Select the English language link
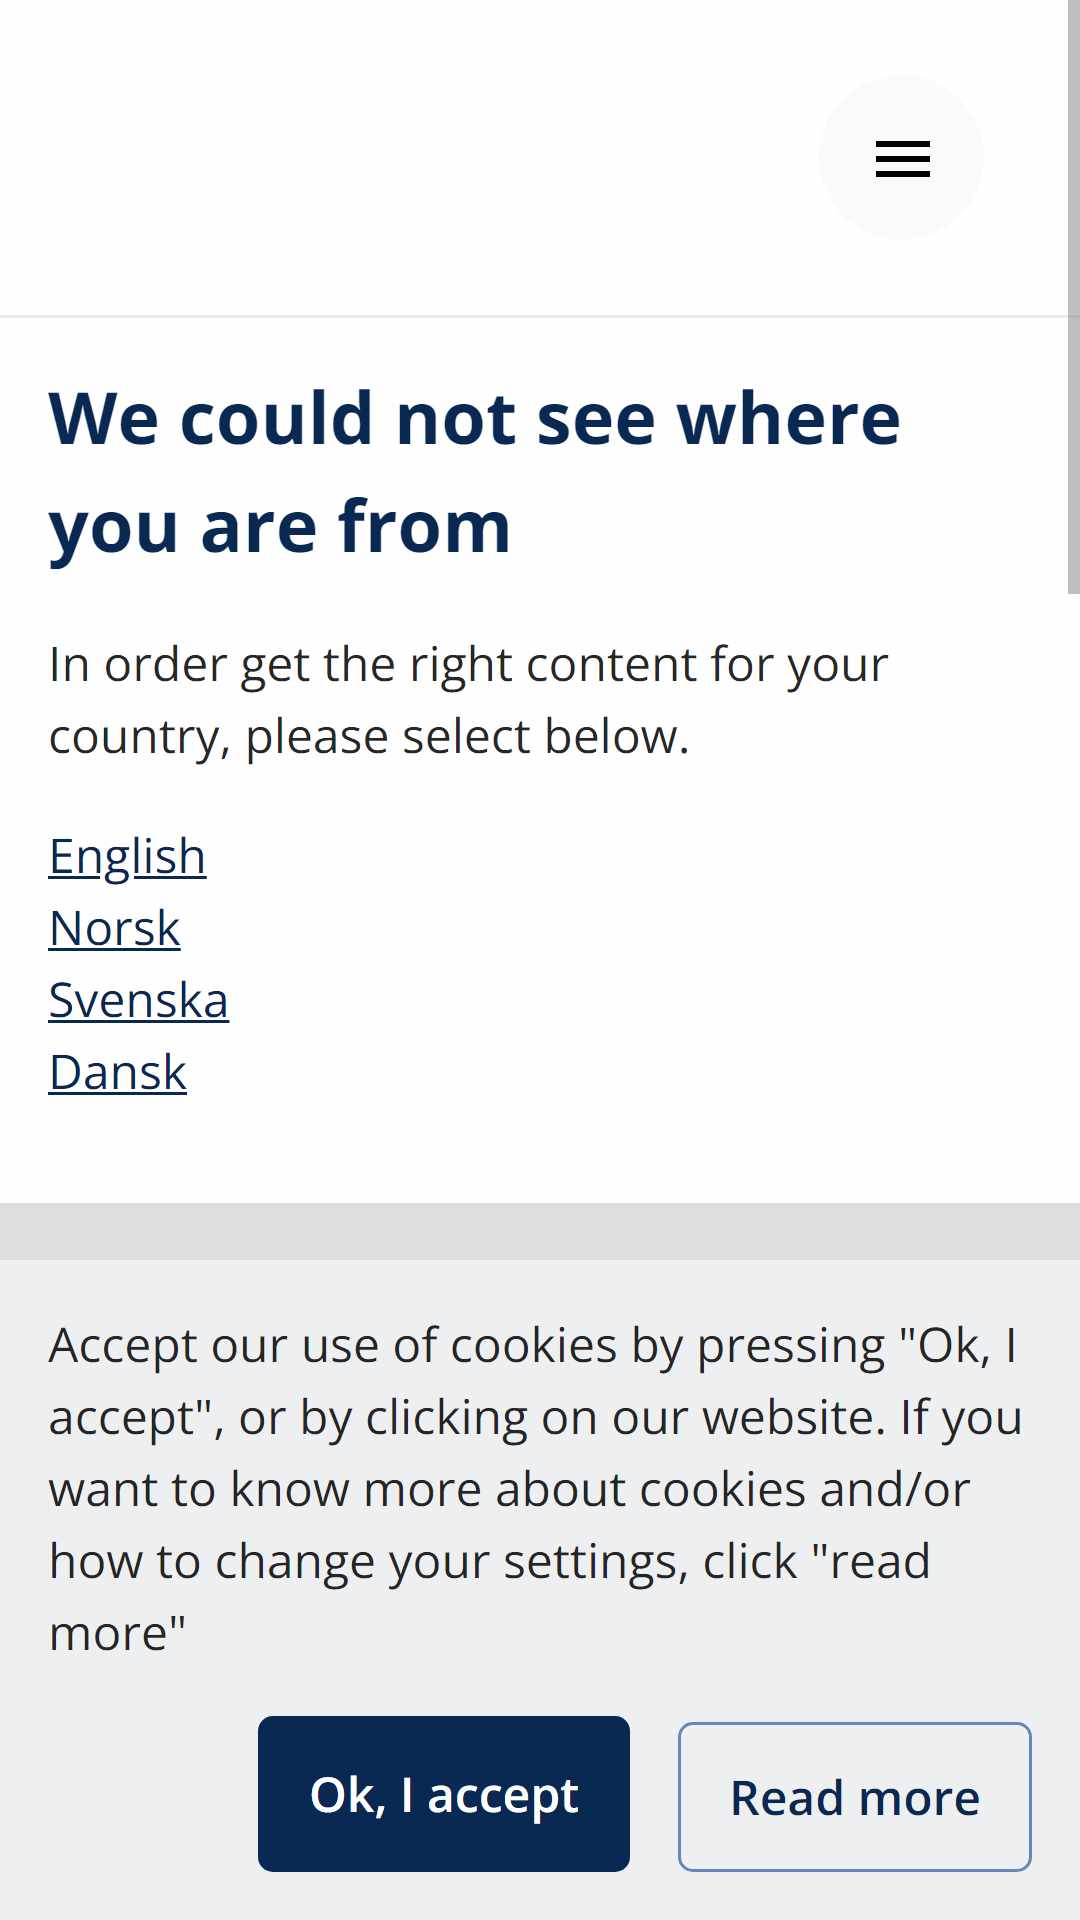Screen dimensions: 1080x1920 point(127,857)
